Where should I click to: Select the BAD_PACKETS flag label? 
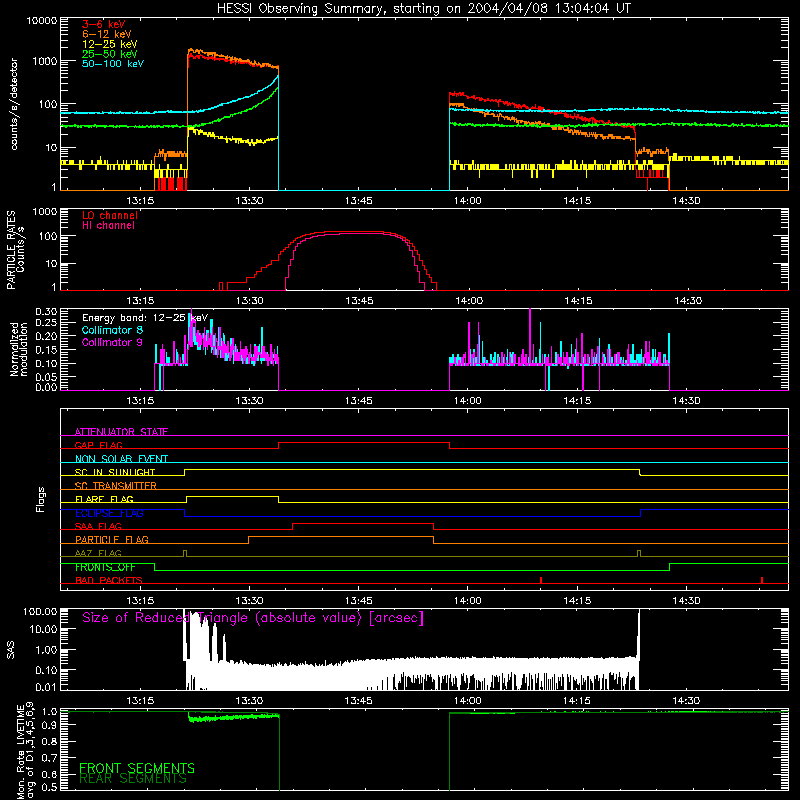click(x=109, y=580)
